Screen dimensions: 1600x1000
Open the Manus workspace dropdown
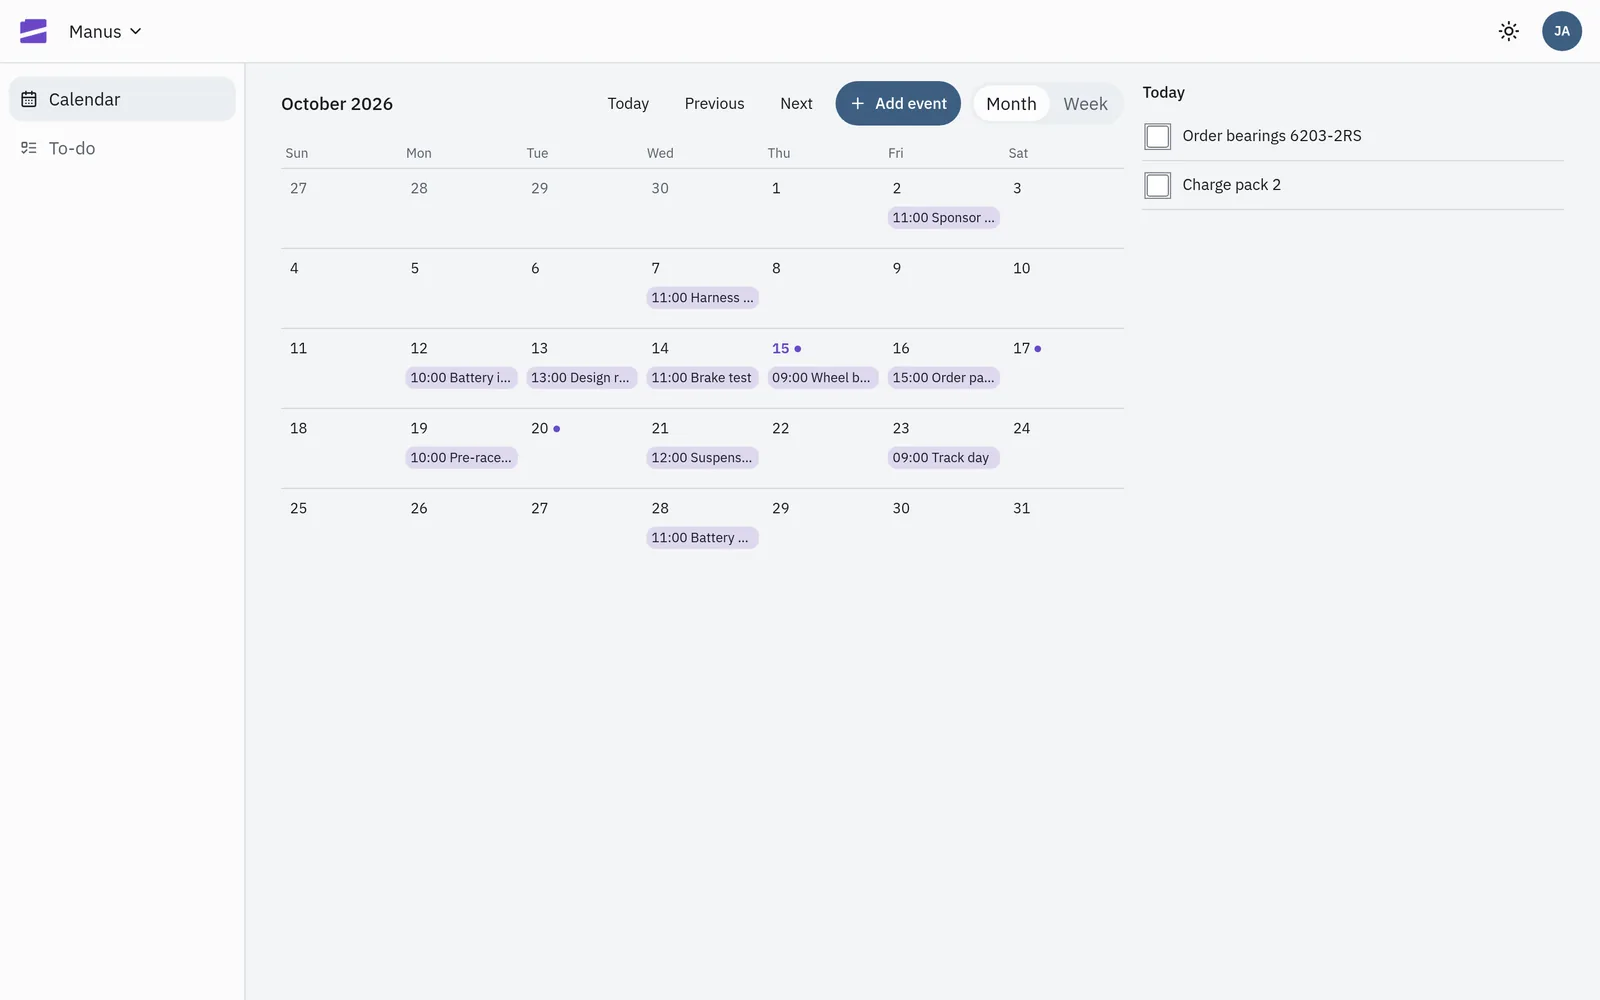pos(105,31)
